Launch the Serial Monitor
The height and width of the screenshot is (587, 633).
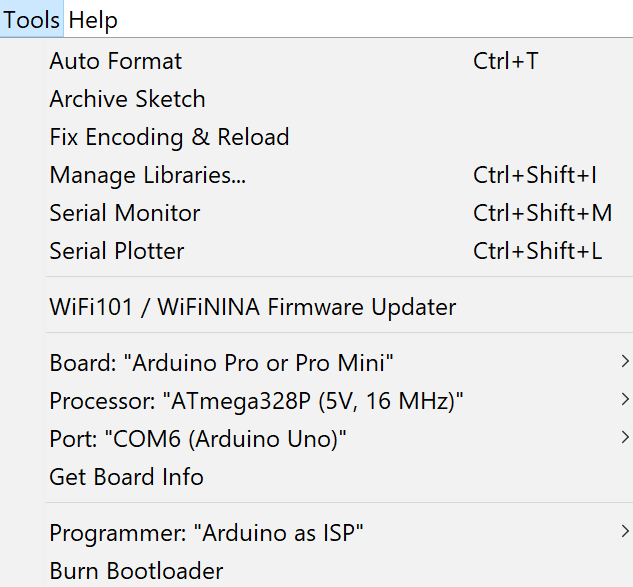pos(125,213)
